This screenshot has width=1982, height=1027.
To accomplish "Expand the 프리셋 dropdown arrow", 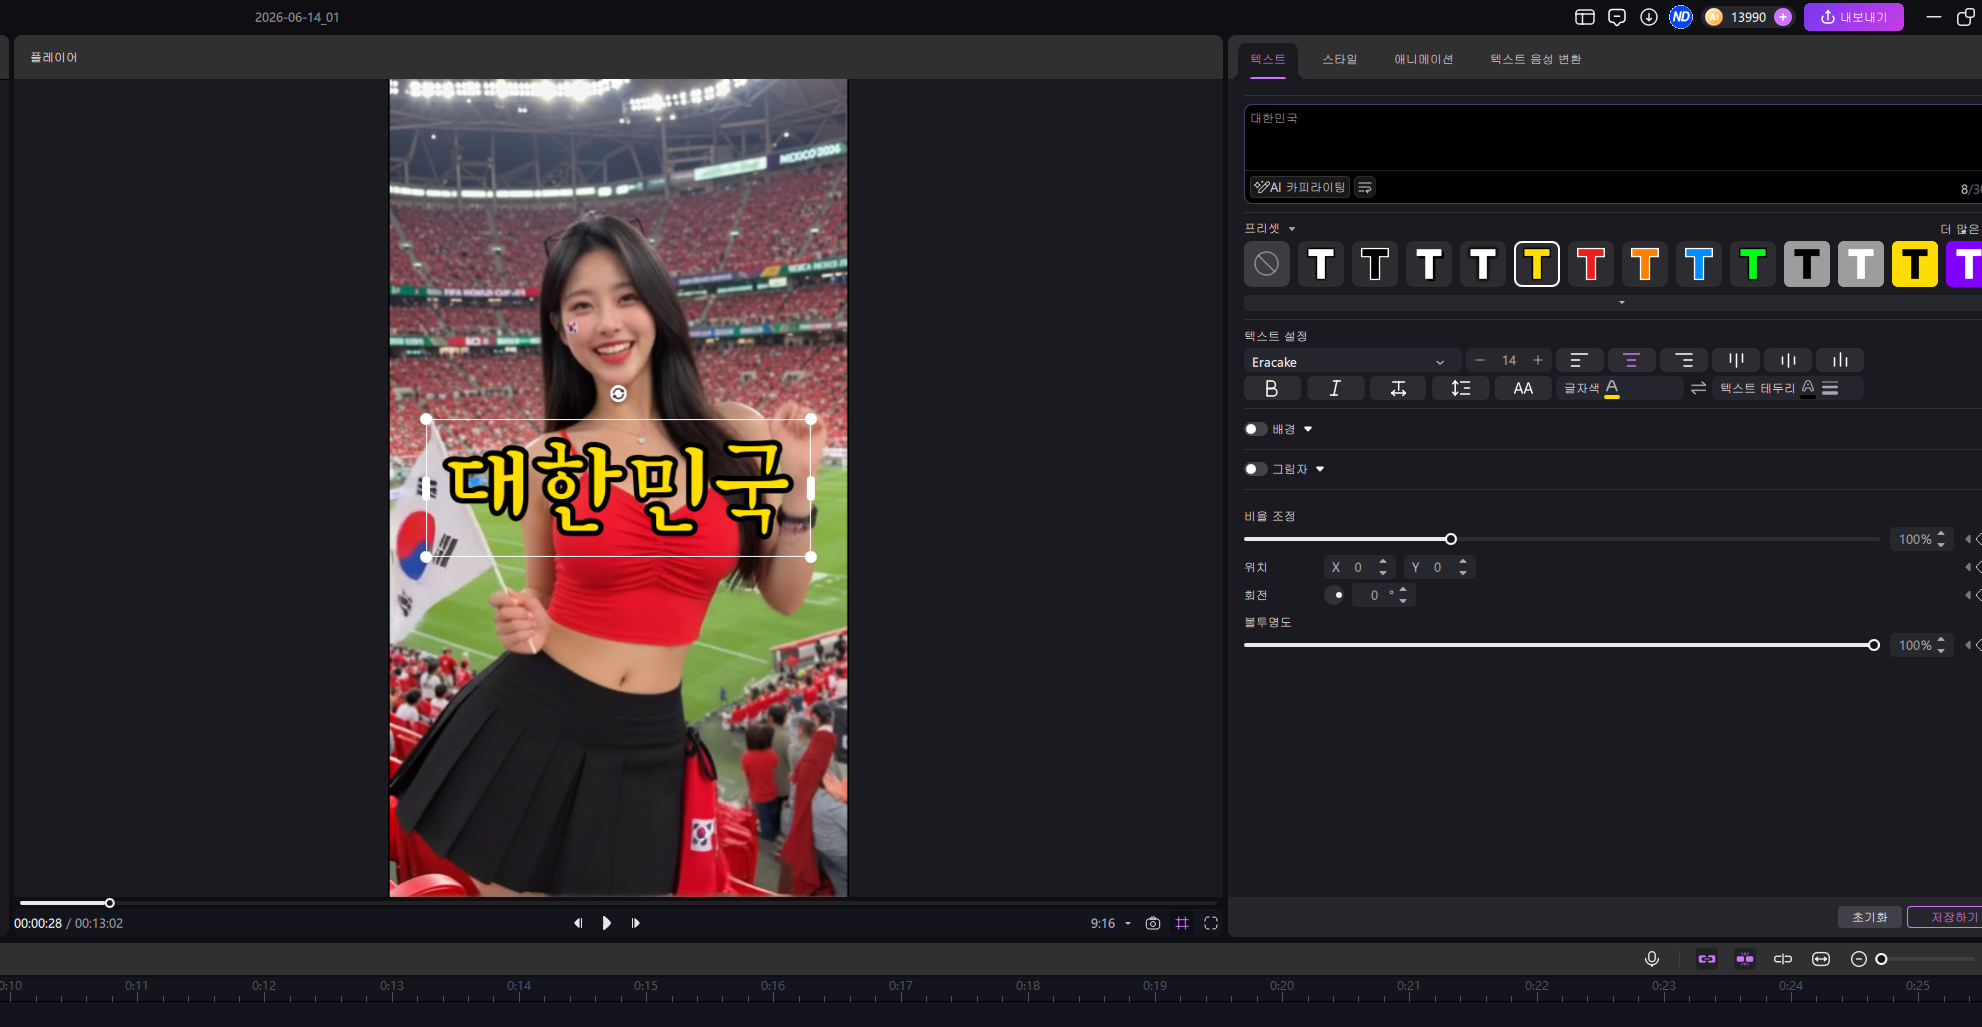I will (1292, 229).
